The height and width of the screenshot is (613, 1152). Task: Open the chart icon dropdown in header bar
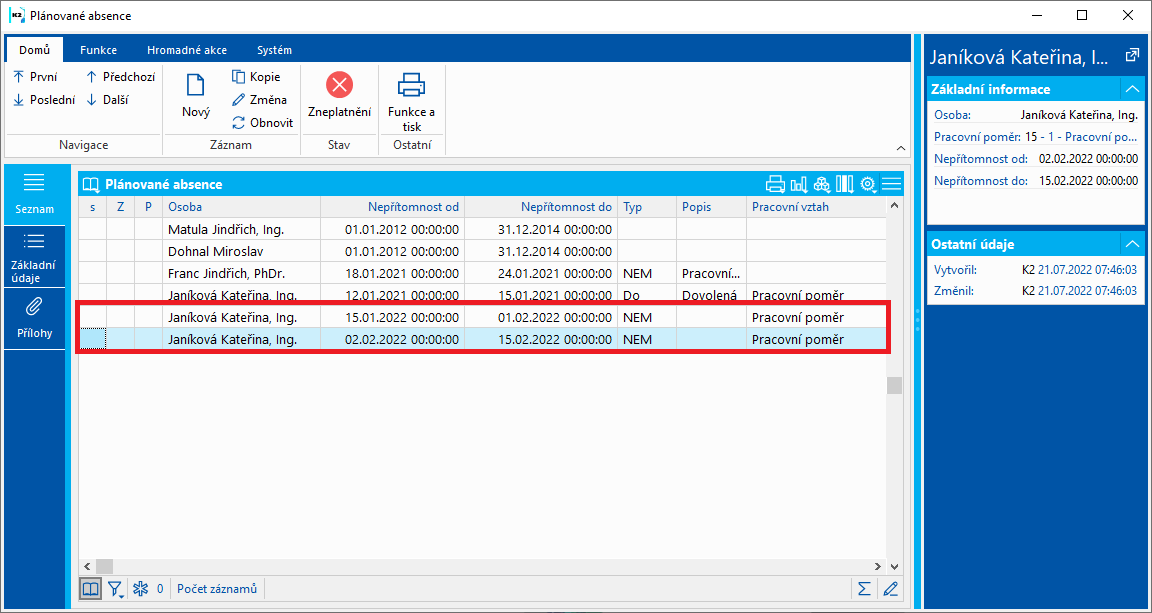(x=799, y=184)
